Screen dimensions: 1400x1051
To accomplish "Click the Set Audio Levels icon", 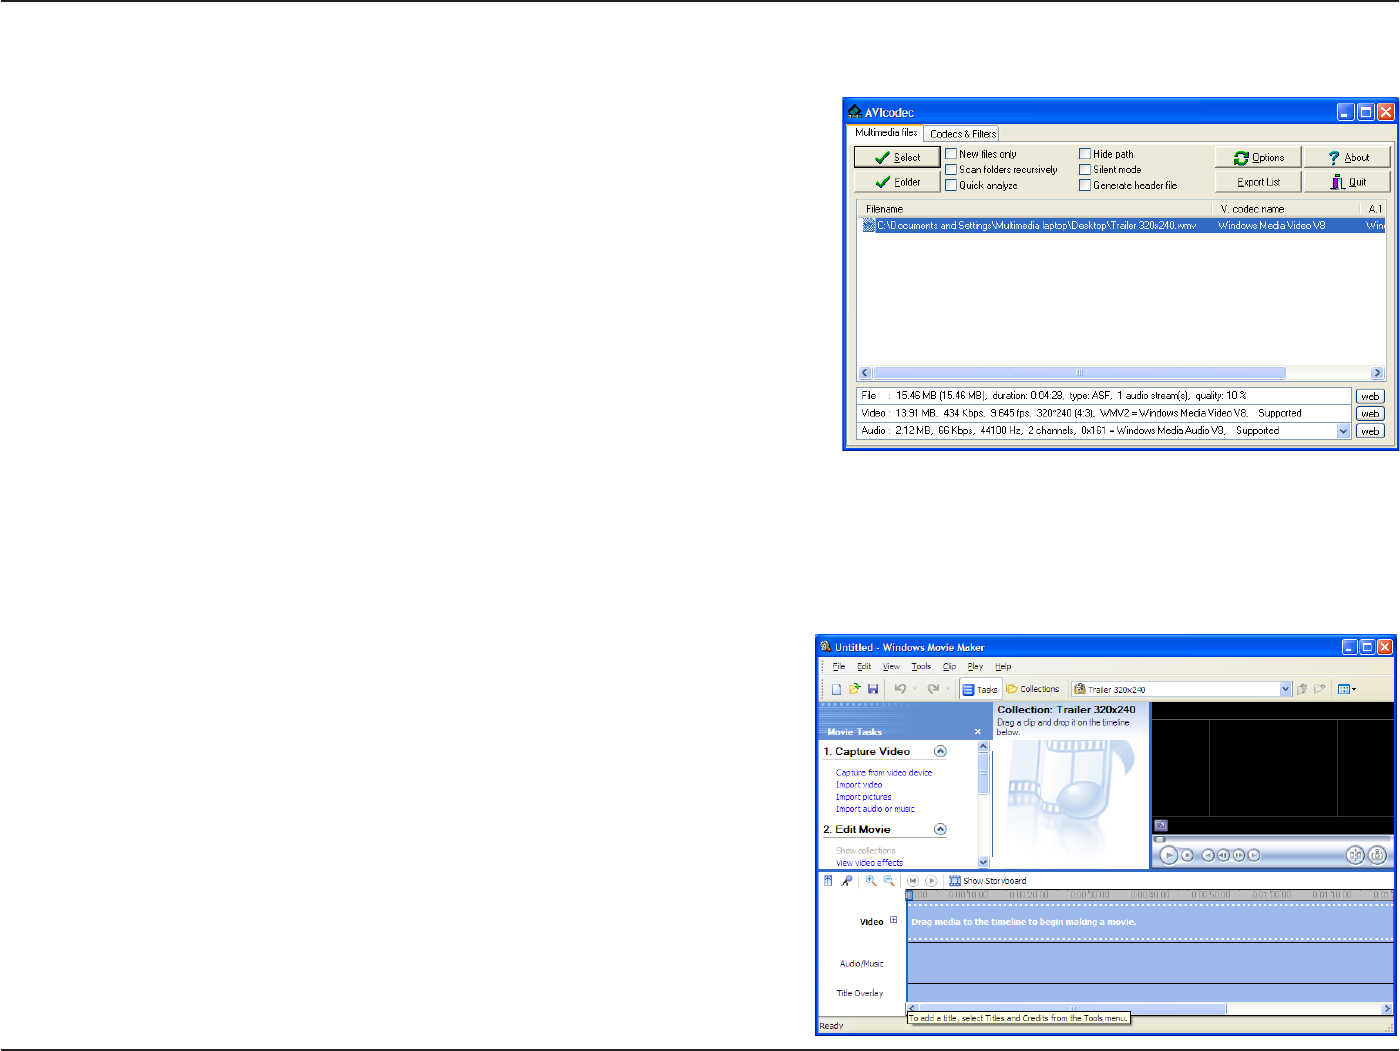I will tap(828, 881).
